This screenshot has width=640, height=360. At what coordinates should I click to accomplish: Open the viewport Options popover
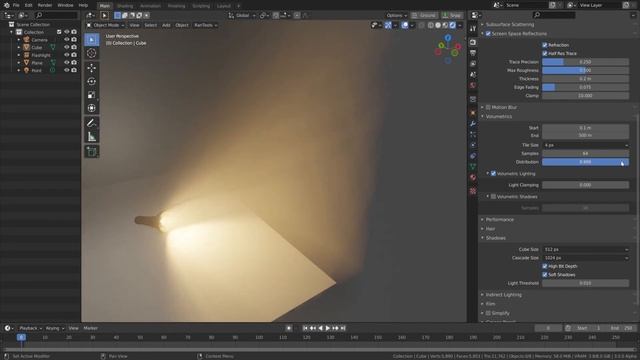[396, 16]
